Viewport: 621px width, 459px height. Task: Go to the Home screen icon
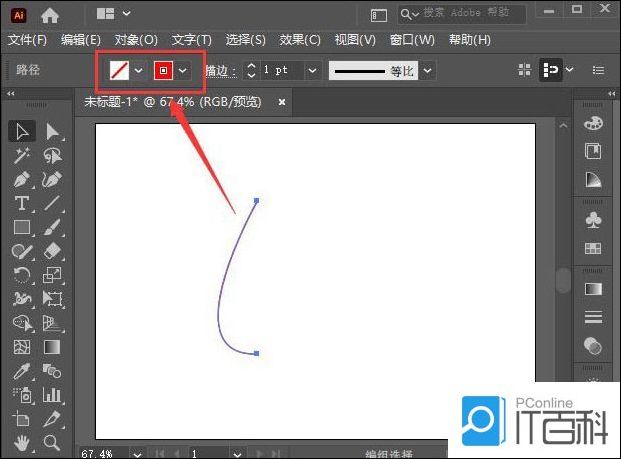click(50, 15)
